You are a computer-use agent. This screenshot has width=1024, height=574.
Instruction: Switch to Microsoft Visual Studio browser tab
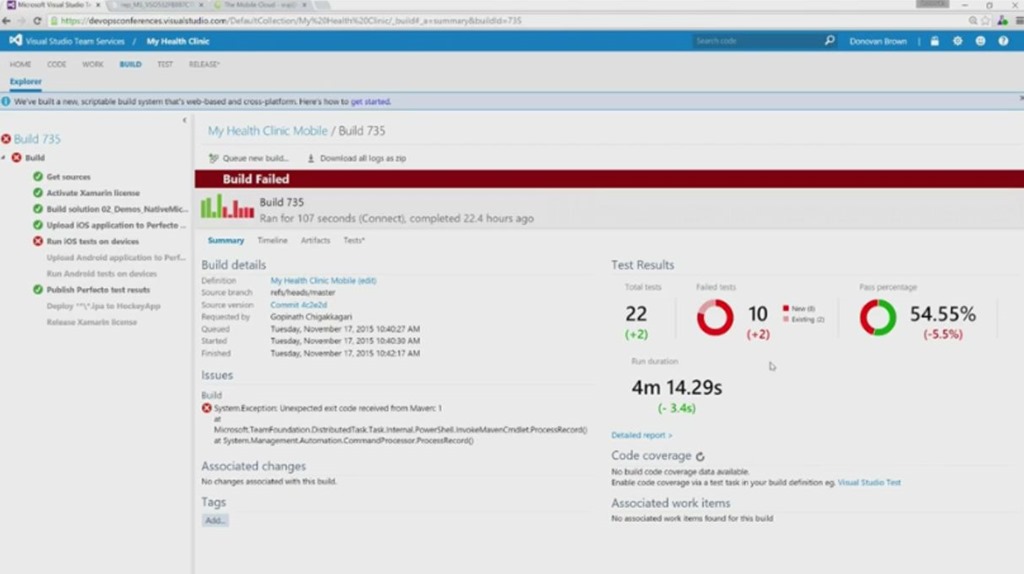tap(52, 5)
